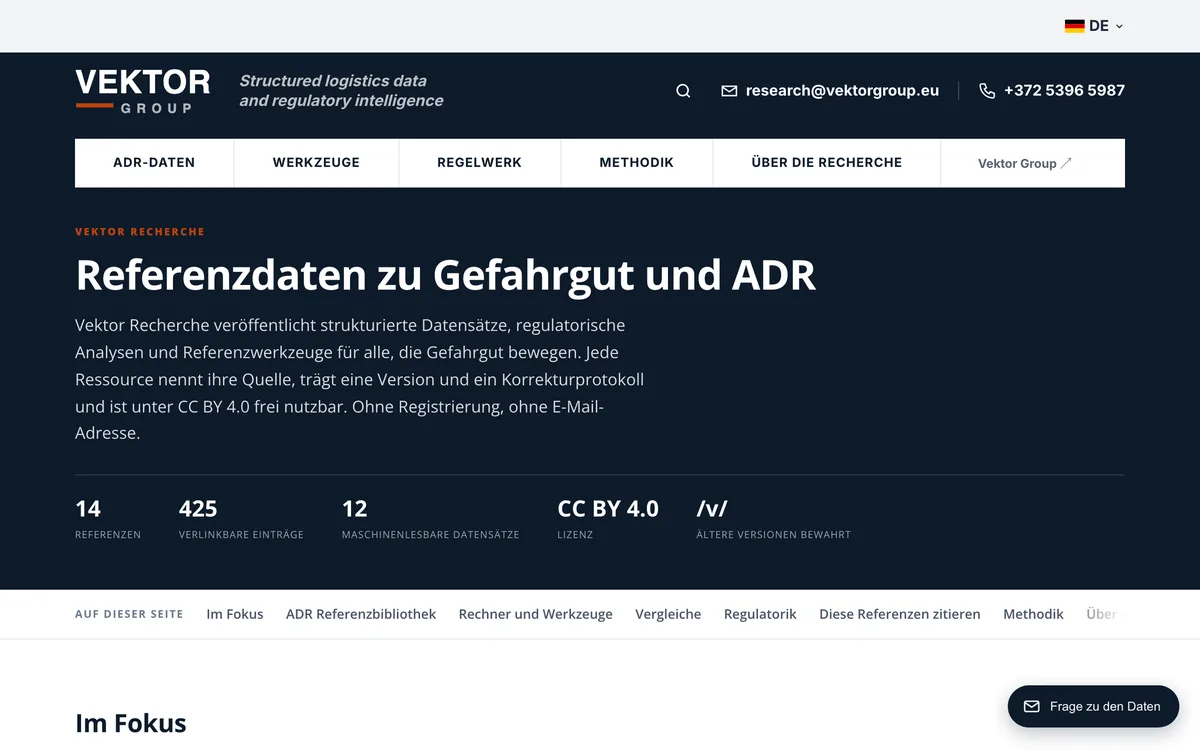Viewport: 1200px width, 750px height.
Task: Click the /v/ ältere Versionen bewahrt statistic
Action: [773, 520]
